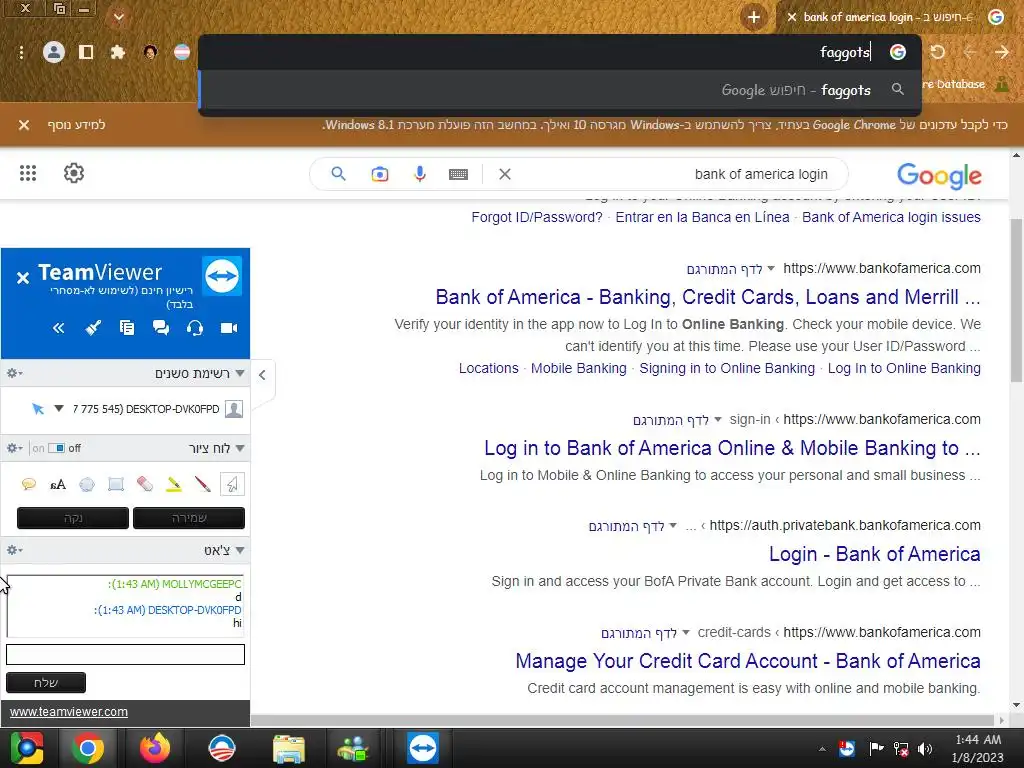
Task: Click the page vertical scrollbar thumb
Action: [1016, 300]
